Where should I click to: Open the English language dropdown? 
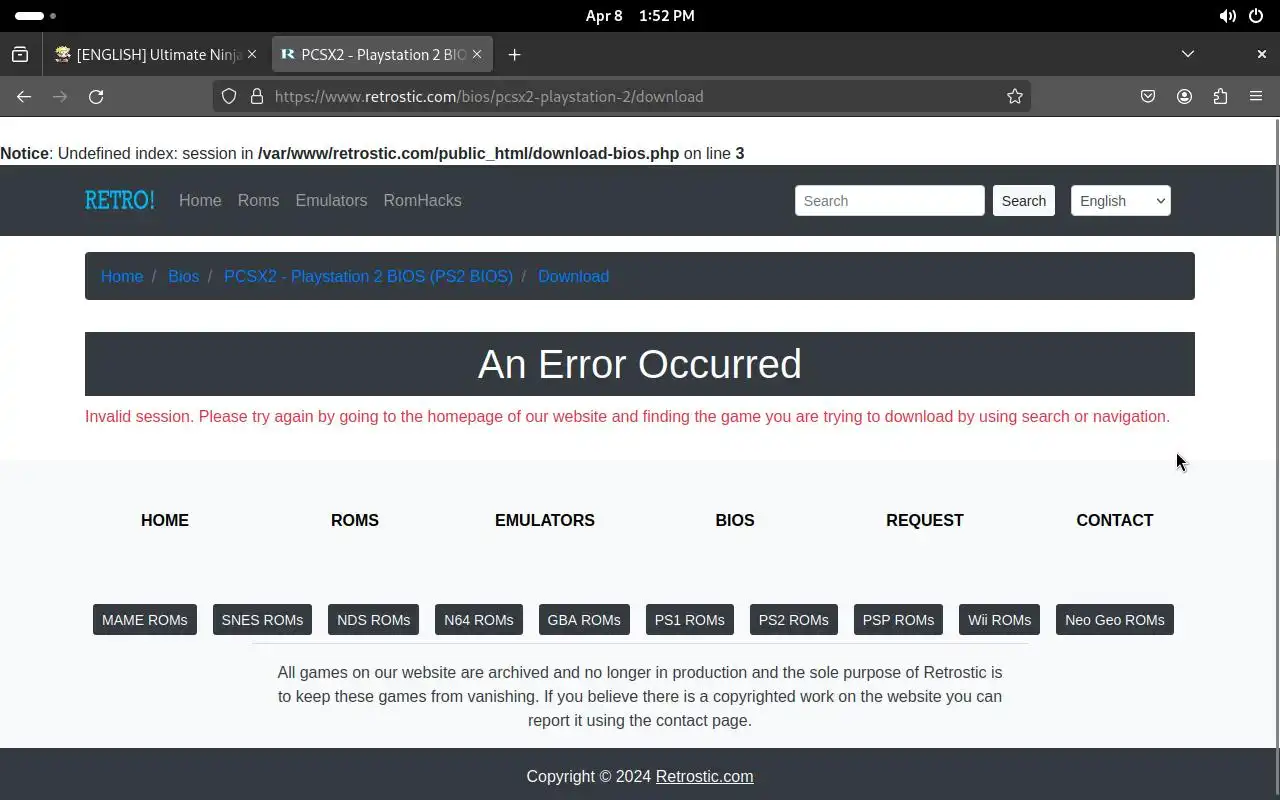(1120, 201)
